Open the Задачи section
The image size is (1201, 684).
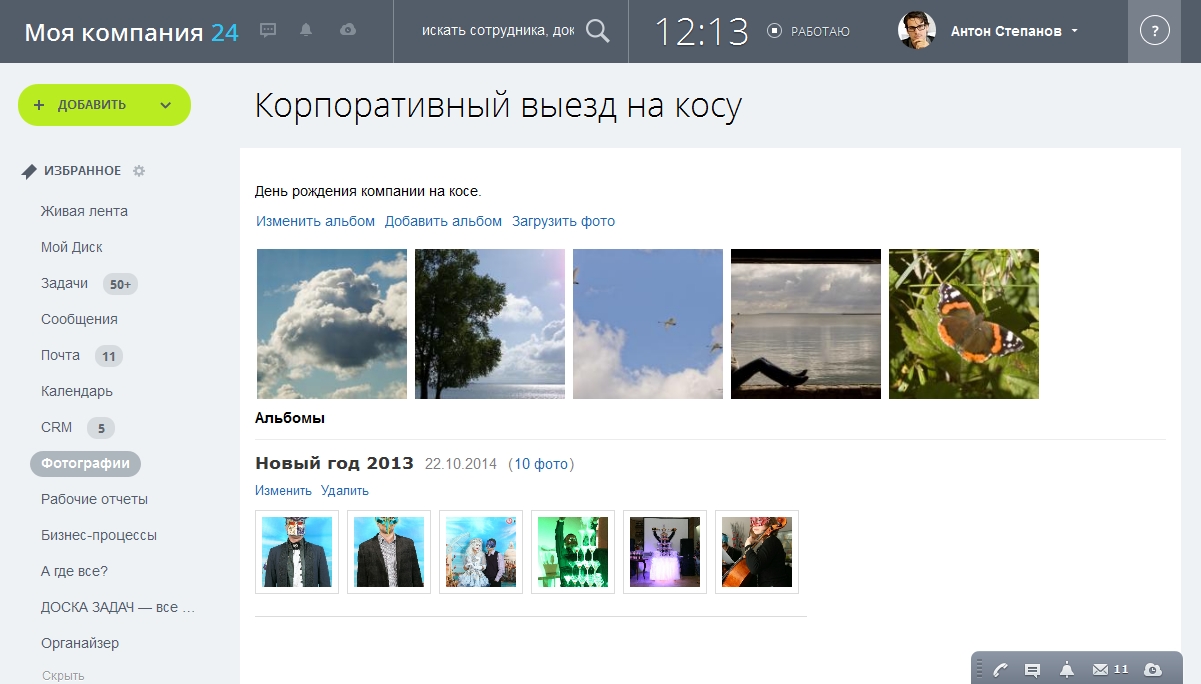click(65, 283)
